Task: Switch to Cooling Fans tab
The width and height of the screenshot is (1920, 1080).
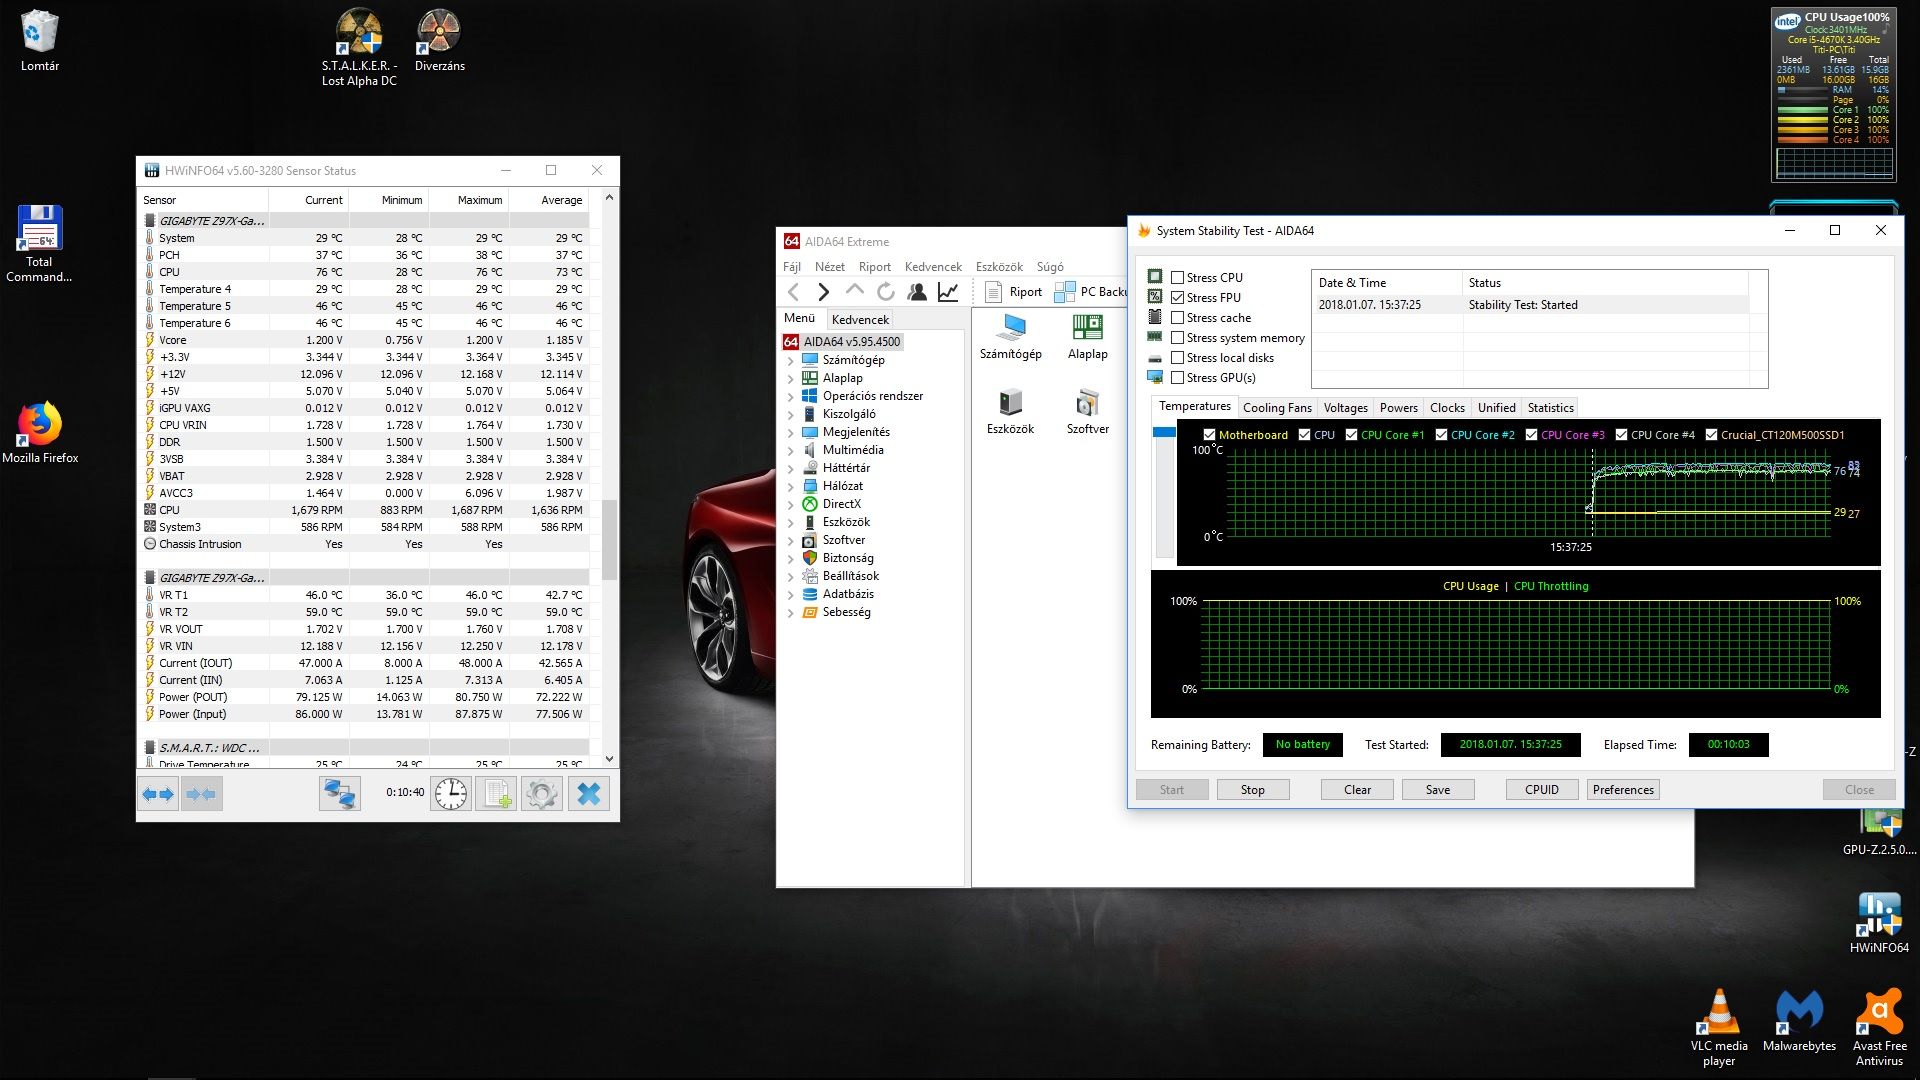Action: click(1276, 408)
